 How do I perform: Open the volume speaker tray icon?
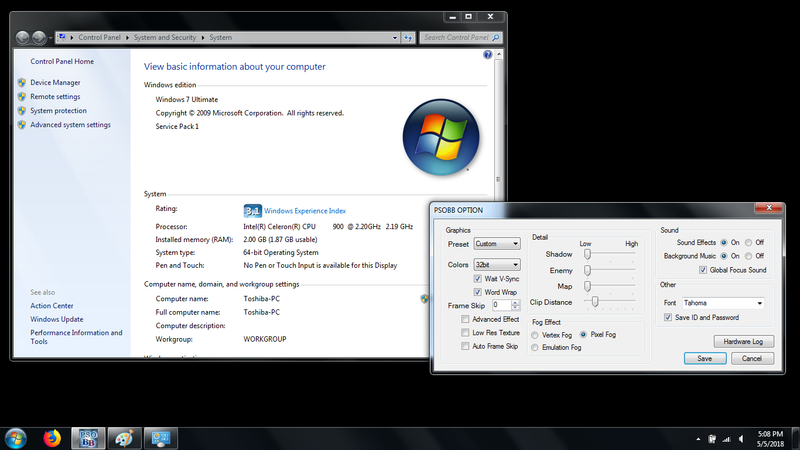(x=741, y=439)
